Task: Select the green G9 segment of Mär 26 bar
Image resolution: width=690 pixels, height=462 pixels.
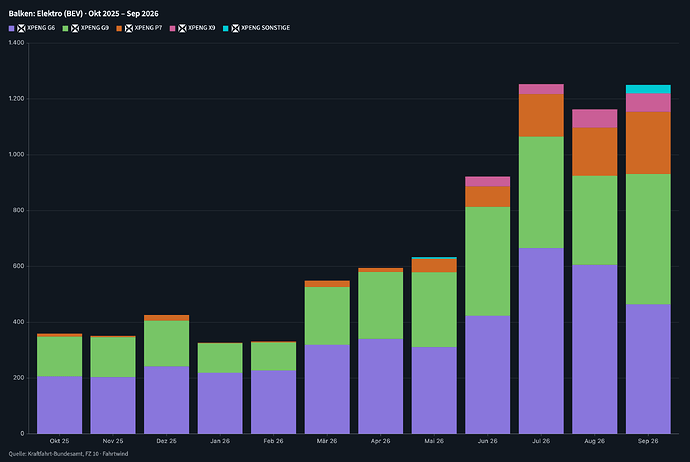Action: [x=327, y=316]
